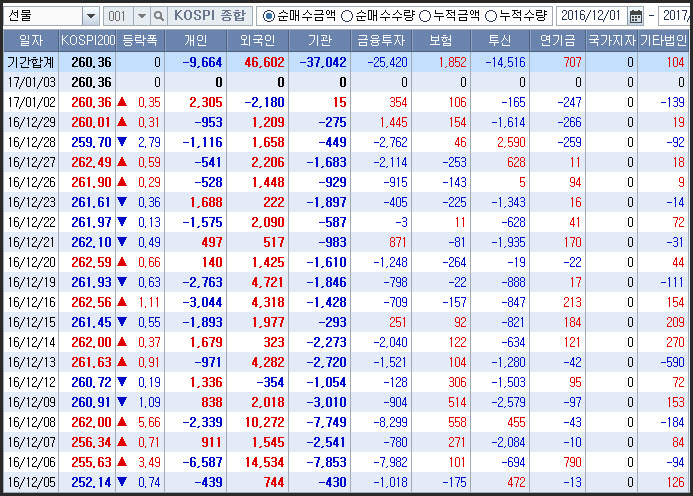Click 보험 total 1,852
Viewport: 693px width, 496px height.
click(x=453, y=62)
